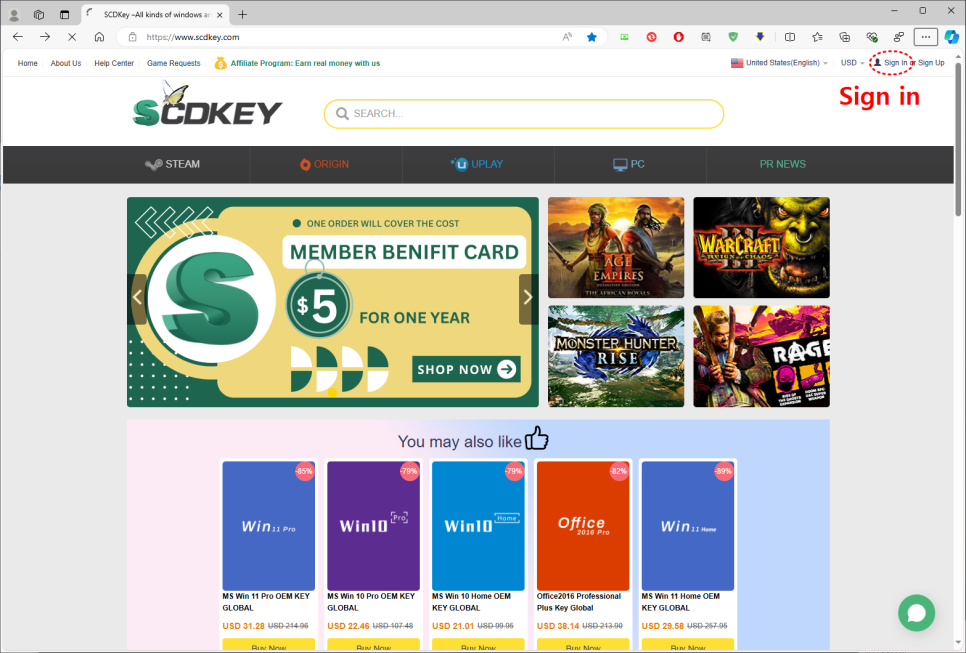The height and width of the screenshot is (653, 966).
Task: Click the Sign In link
Action: click(x=895, y=63)
